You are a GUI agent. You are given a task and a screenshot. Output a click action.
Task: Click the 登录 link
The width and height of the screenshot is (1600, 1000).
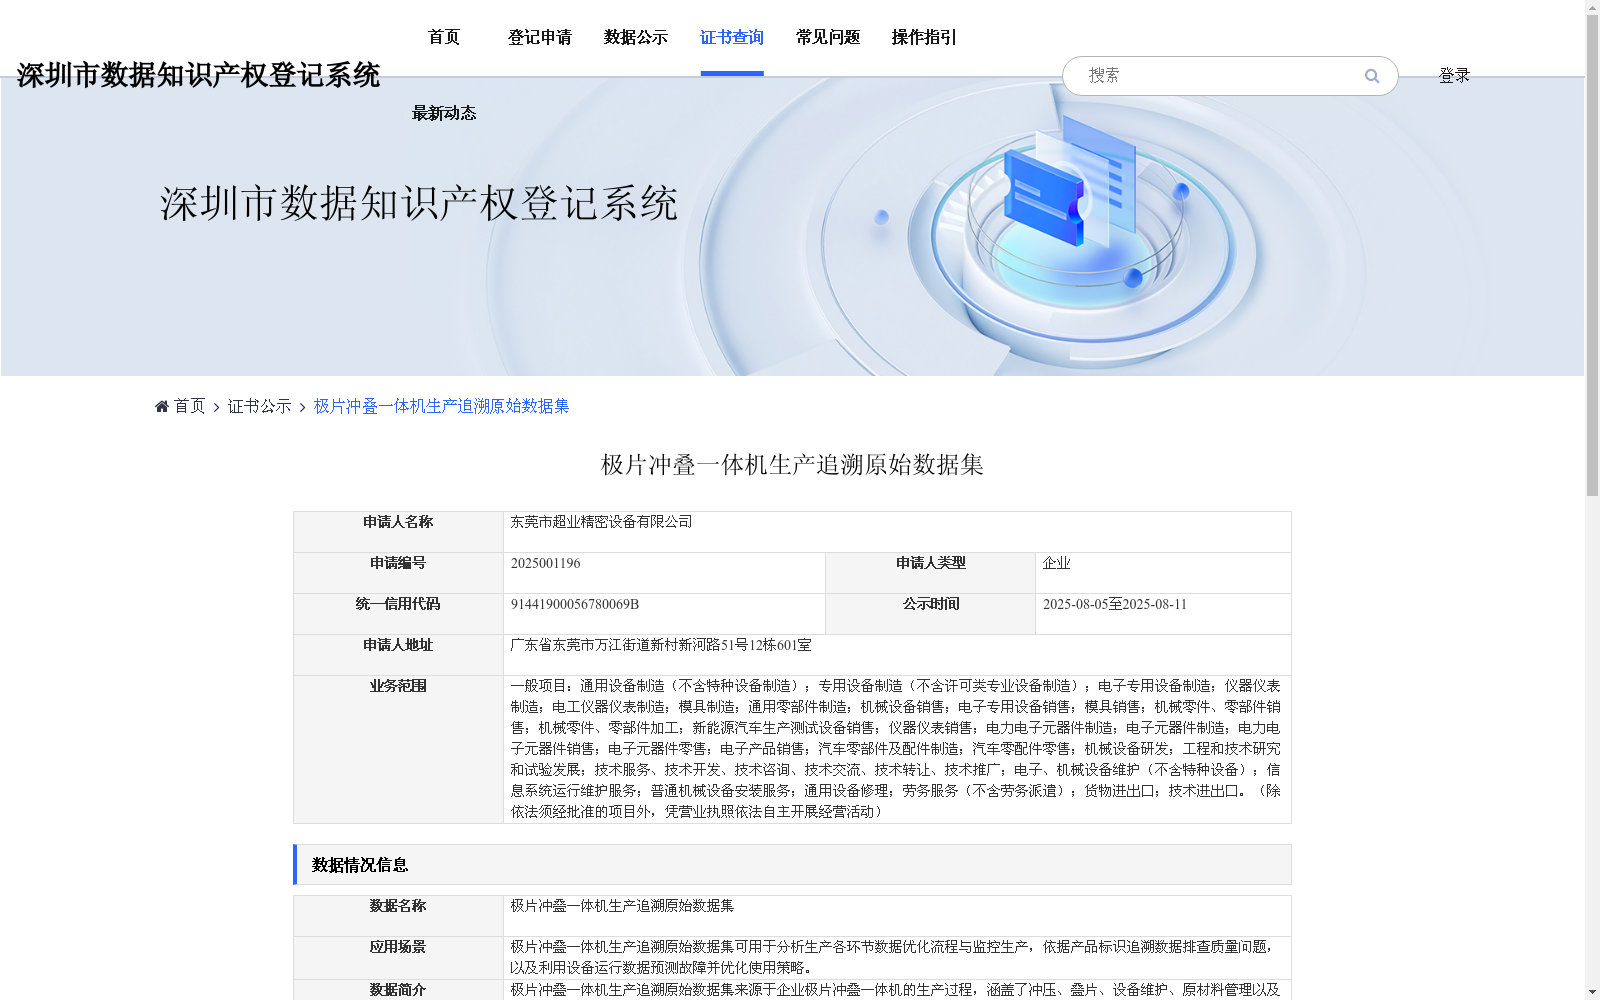(1454, 76)
